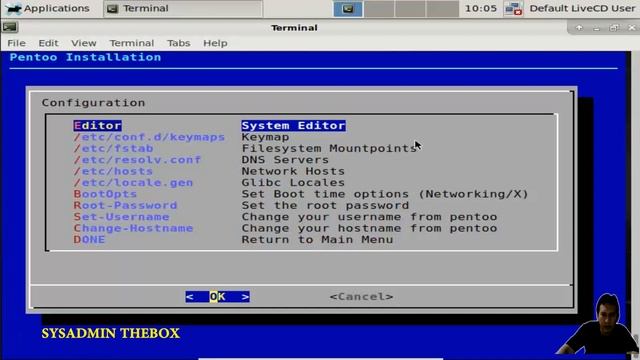The width and height of the screenshot is (640, 360).
Task: Click the terminal icon in taskbar button
Action: point(112,9)
